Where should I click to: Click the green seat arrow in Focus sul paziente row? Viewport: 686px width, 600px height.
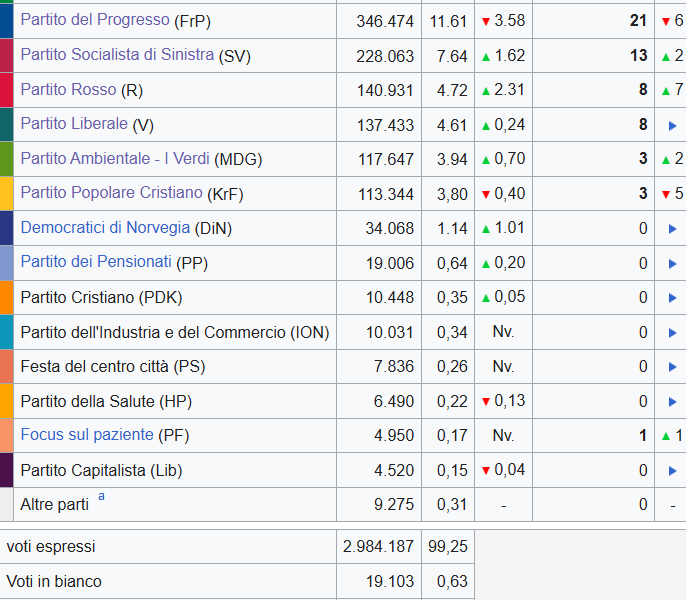pos(666,436)
